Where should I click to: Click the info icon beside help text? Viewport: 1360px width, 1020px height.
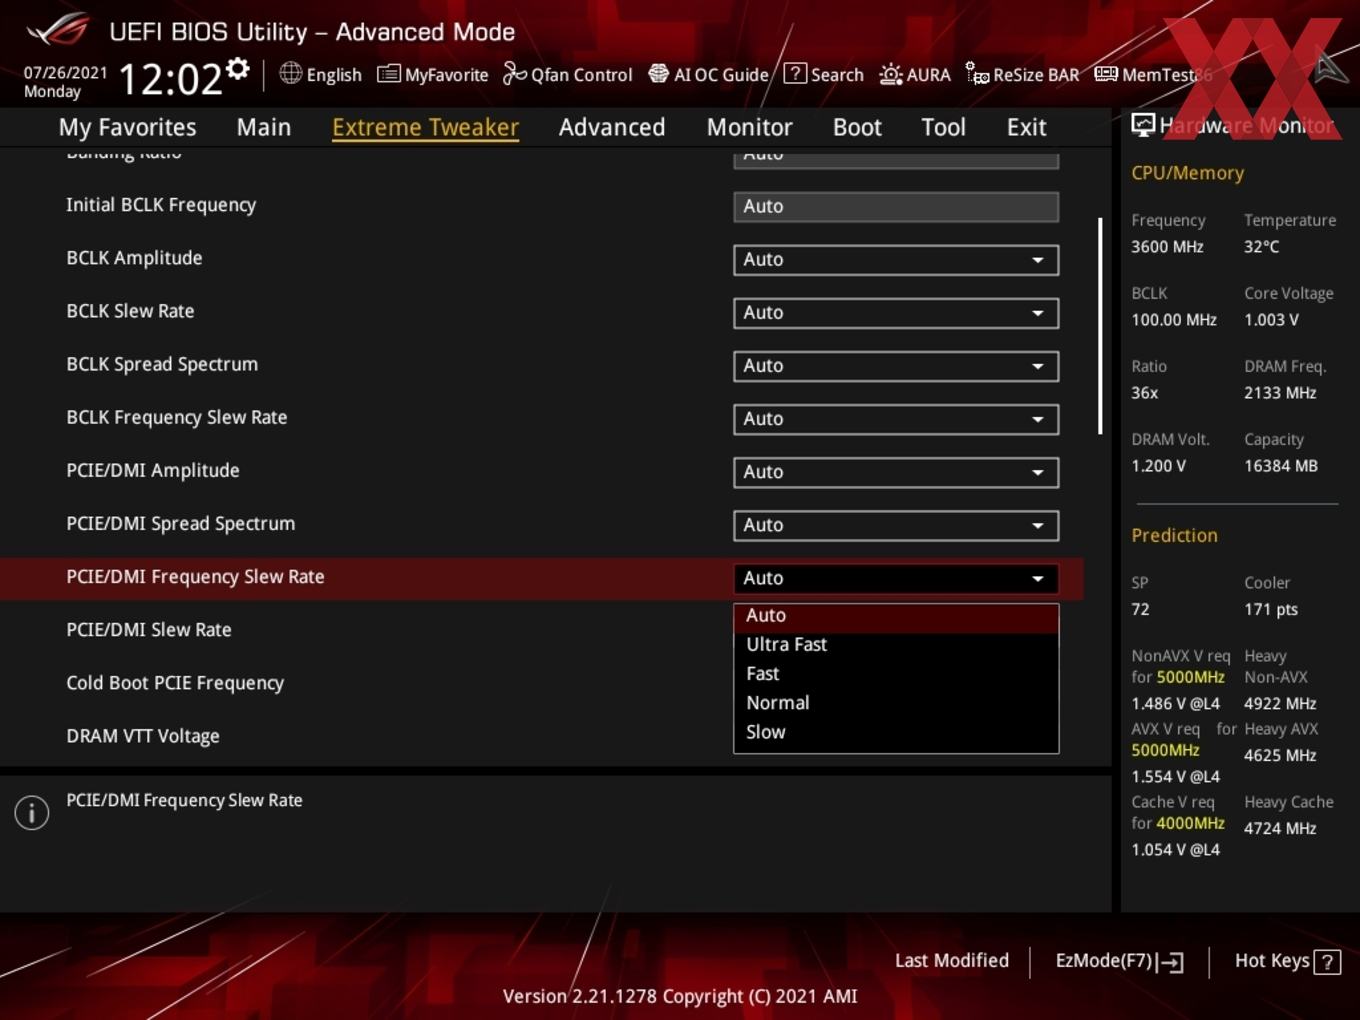(32, 813)
